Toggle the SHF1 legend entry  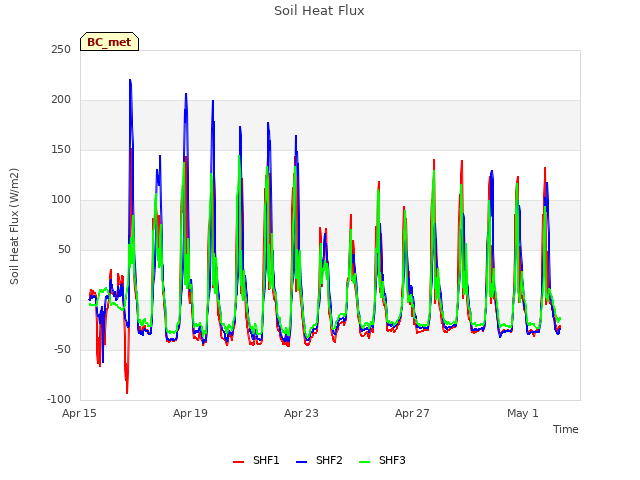click(x=256, y=460)
